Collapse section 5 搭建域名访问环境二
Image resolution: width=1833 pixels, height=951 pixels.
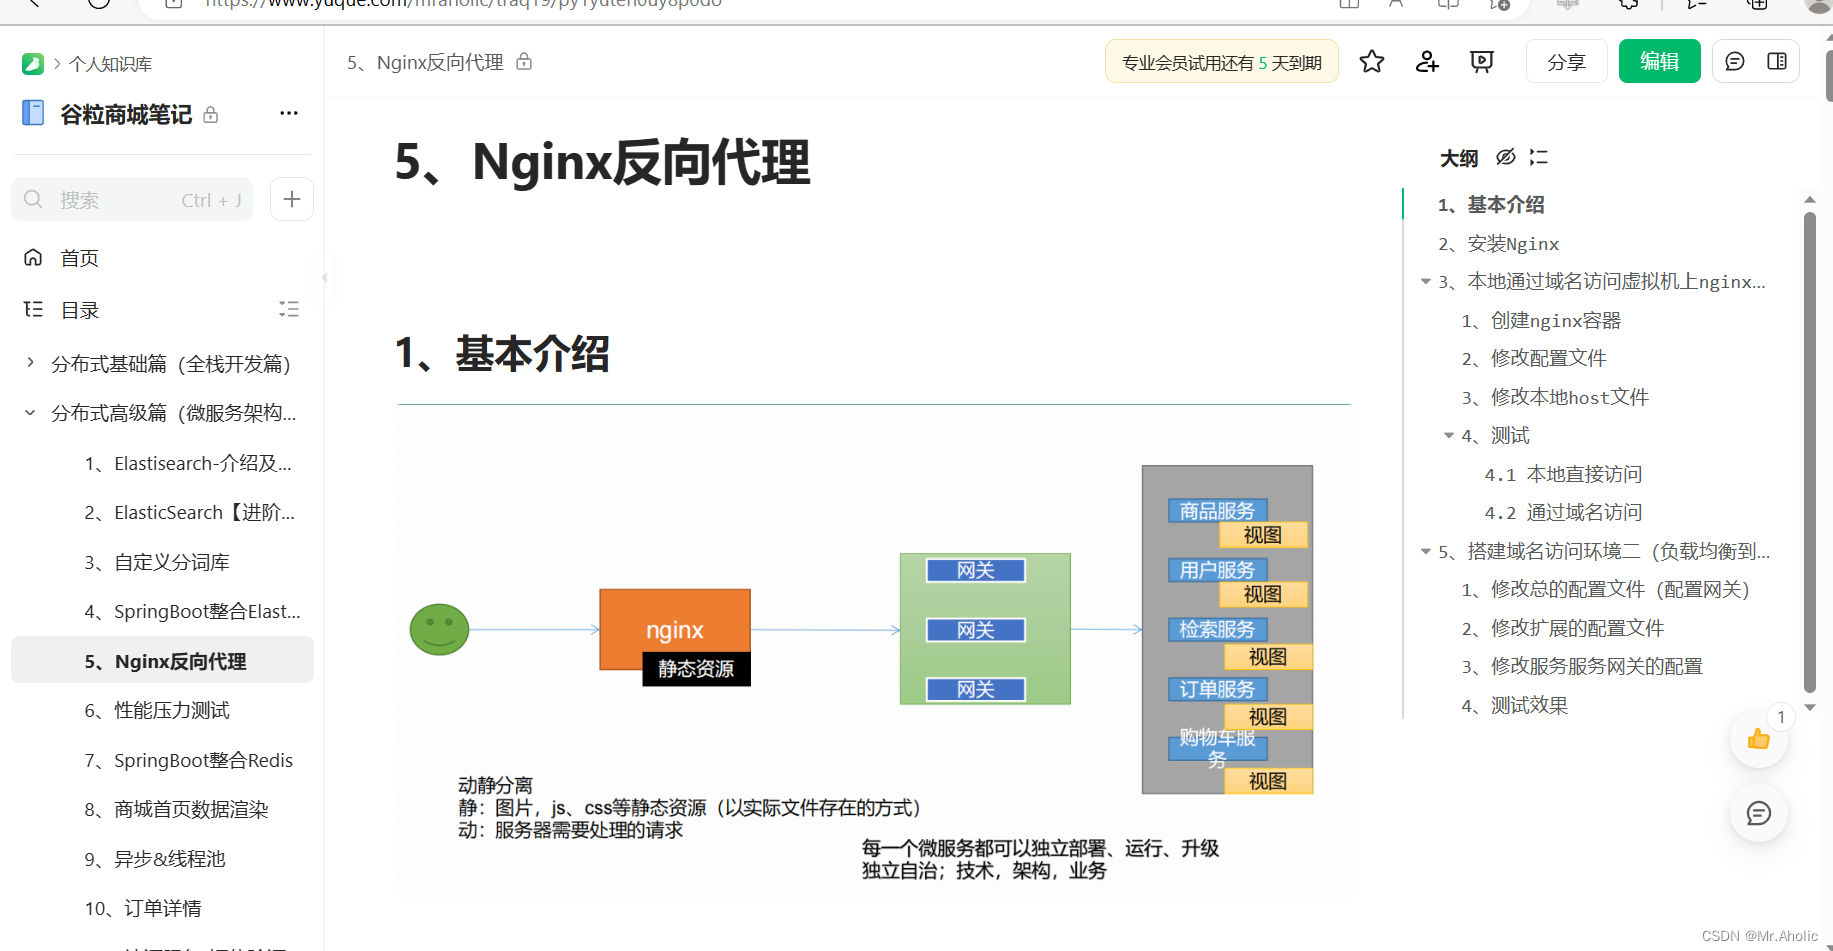1425,551
